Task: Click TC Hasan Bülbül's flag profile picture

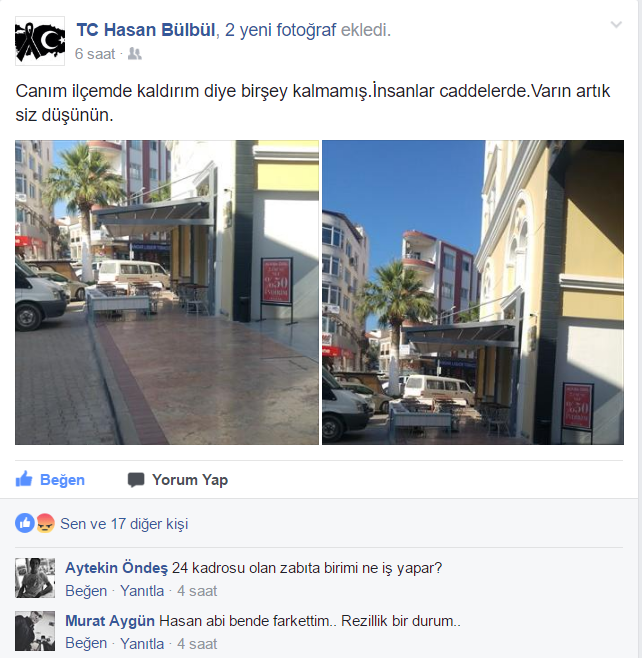Action: tap(40, 41)
